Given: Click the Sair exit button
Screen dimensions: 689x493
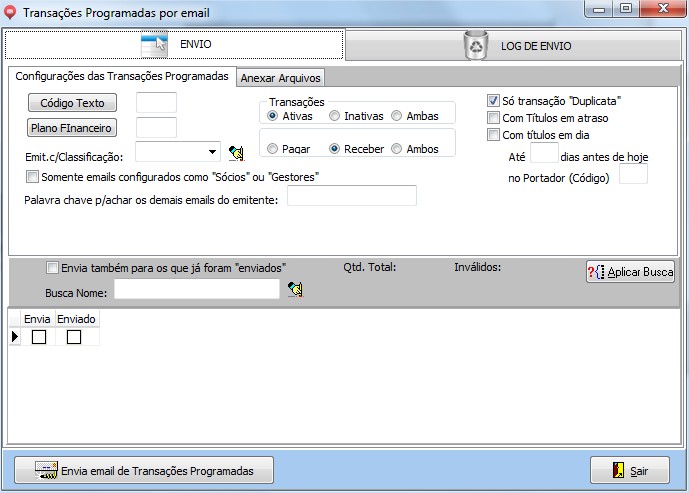Looking at the screenshot, I should pos(630,470).
